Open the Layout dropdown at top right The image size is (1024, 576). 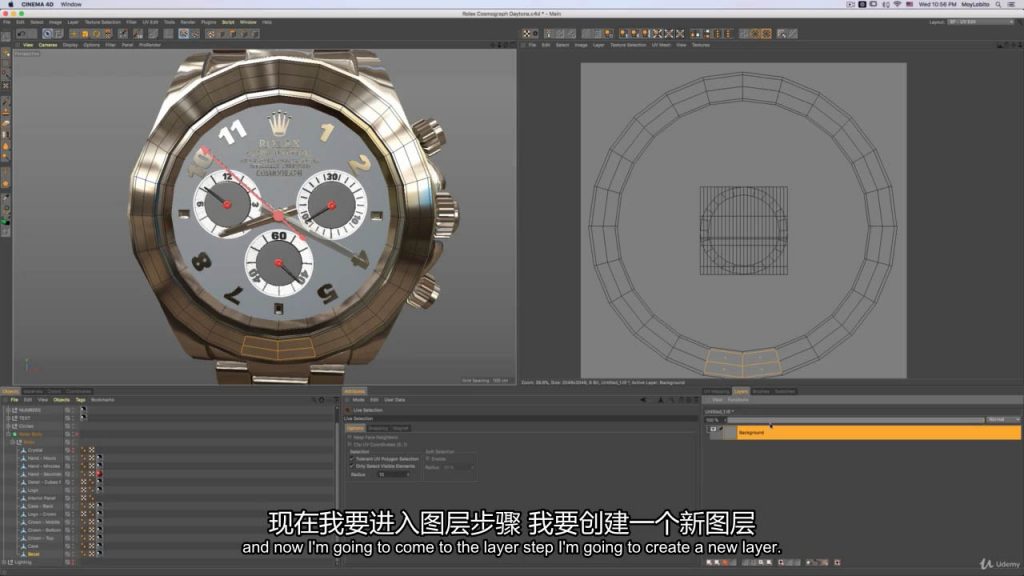[x=981, y=22]
